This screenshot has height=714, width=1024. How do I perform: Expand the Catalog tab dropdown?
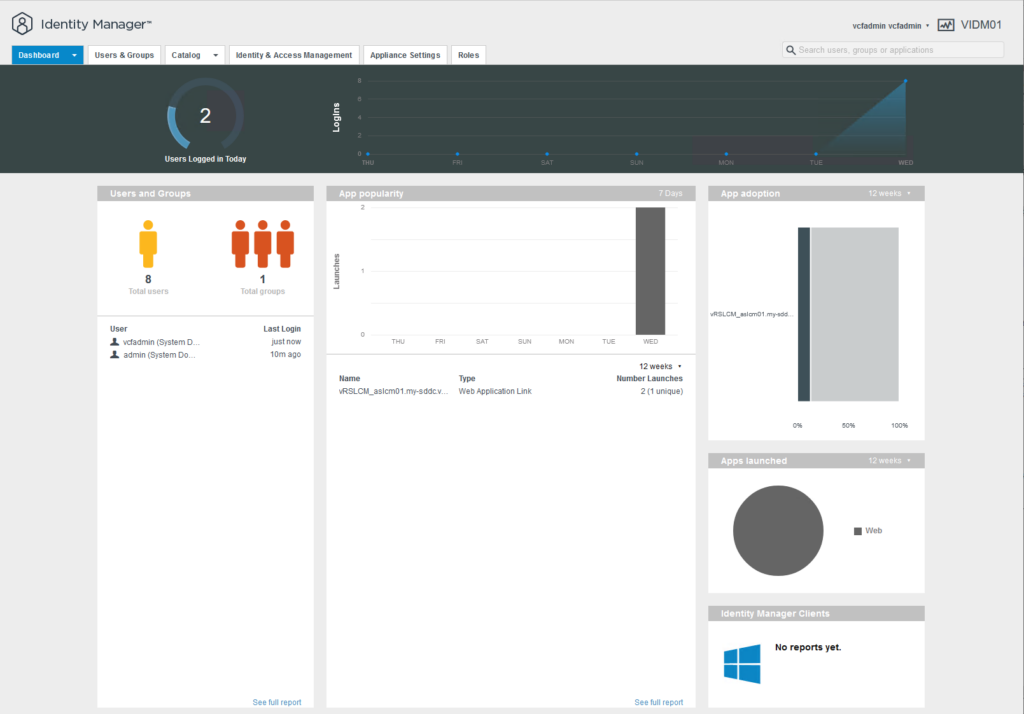(x=215, y=55)
